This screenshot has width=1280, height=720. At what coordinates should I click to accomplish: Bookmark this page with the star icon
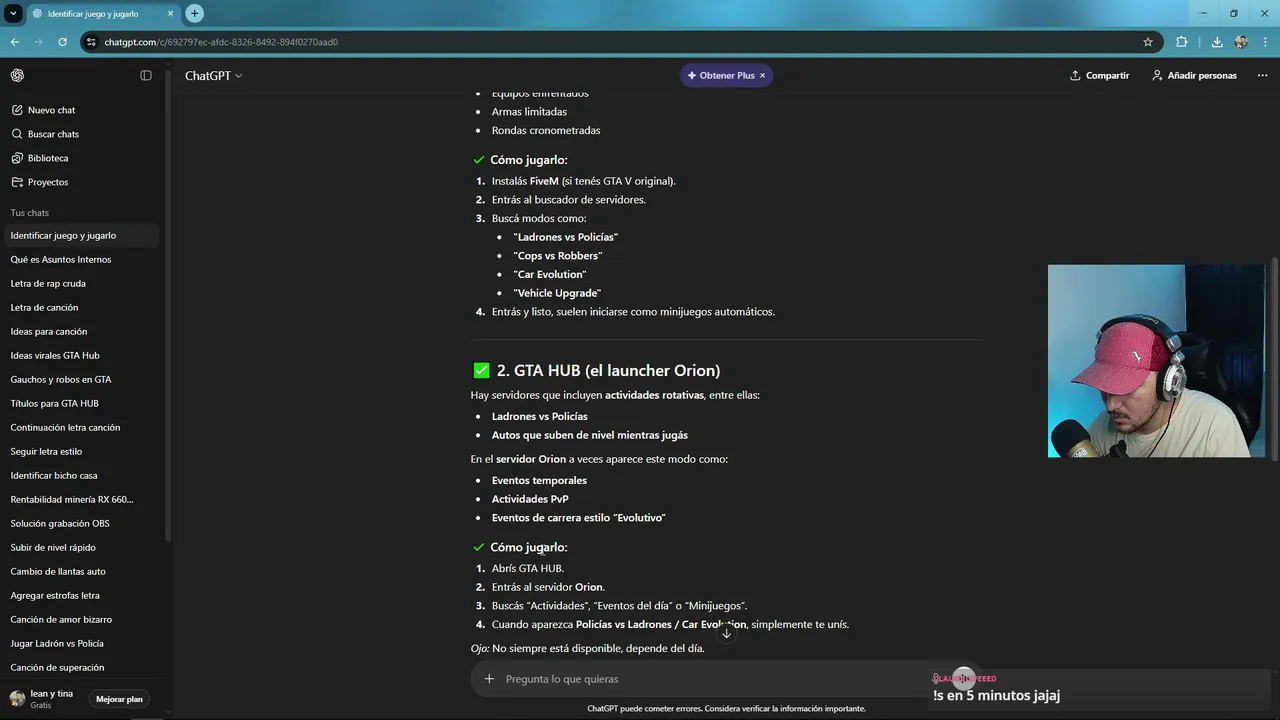[x=1148, y=42]
